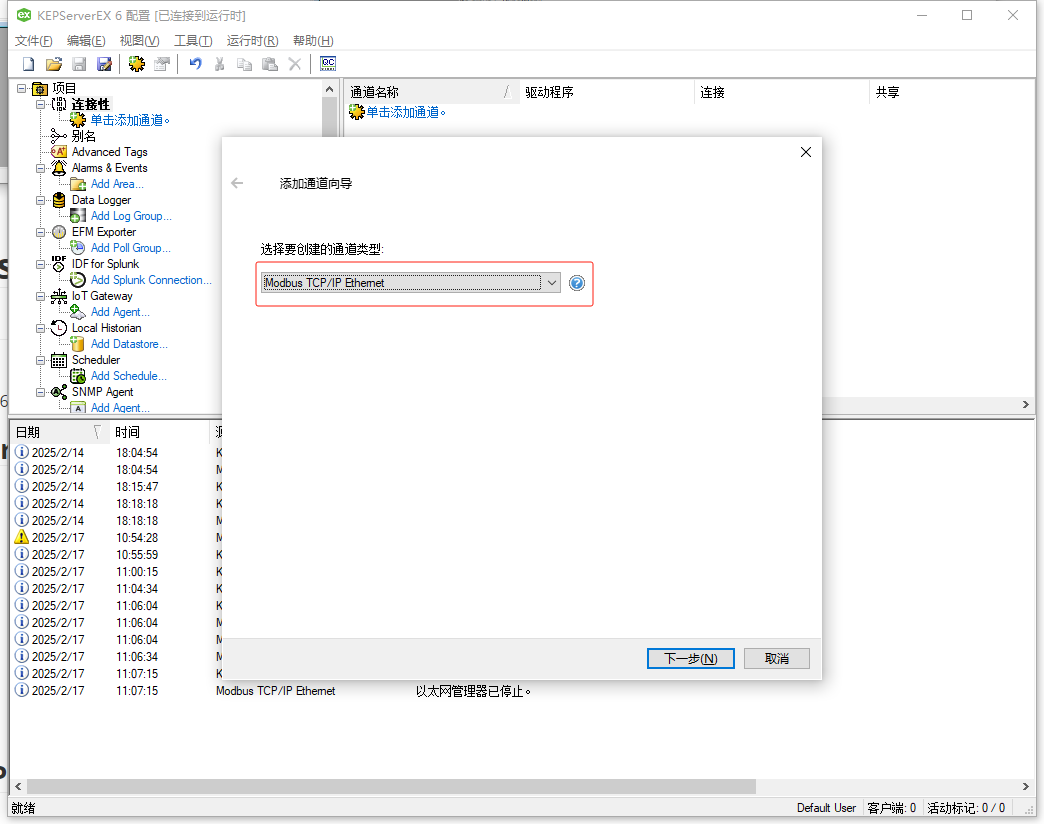
Task: Collapse the Scheduler tree node
Action: click(x=41, y=360)
